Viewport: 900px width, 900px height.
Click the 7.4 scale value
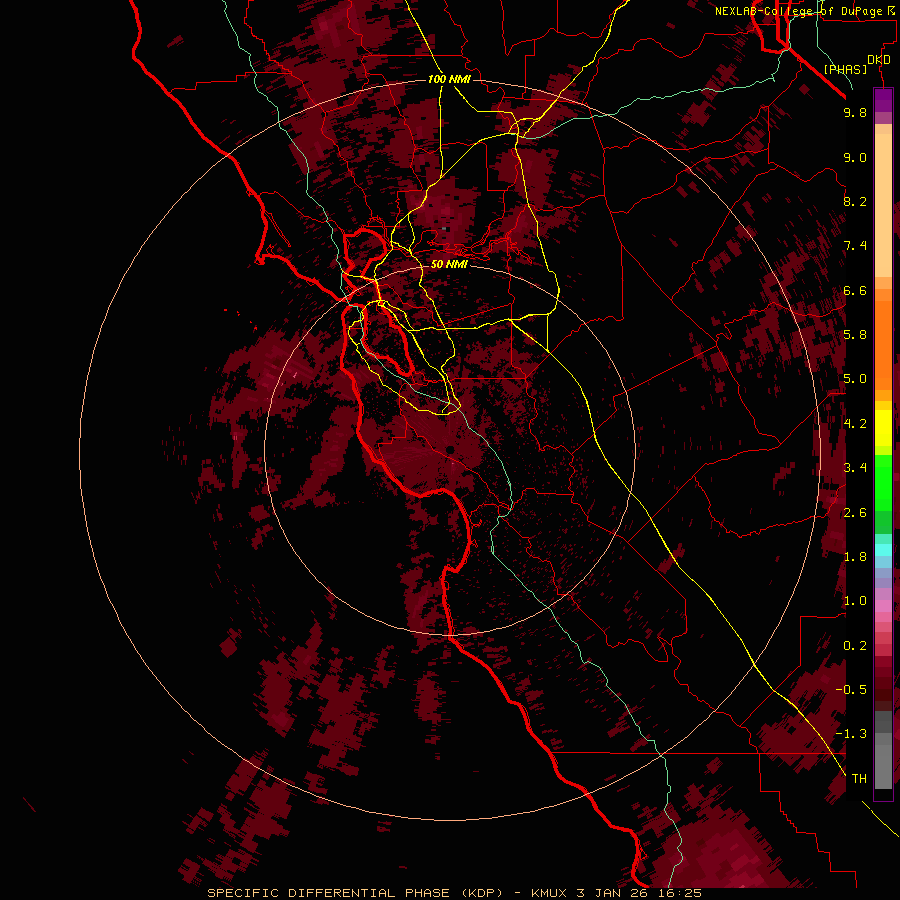(855, 246)
